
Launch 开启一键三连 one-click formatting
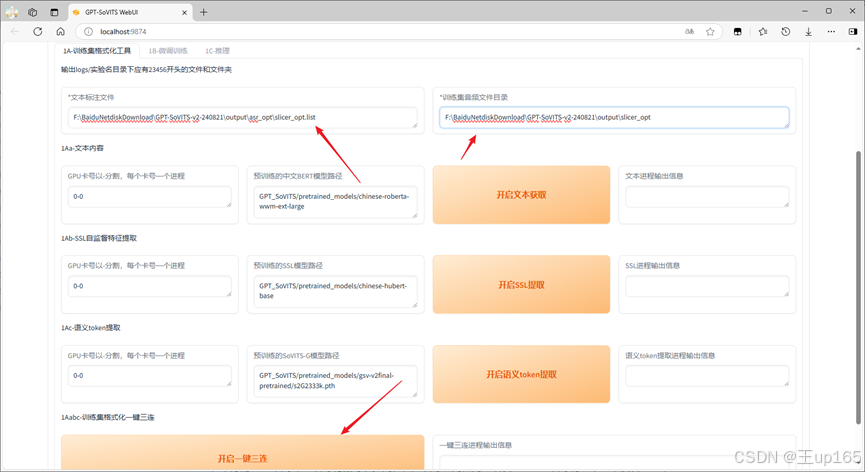(243, 453)
